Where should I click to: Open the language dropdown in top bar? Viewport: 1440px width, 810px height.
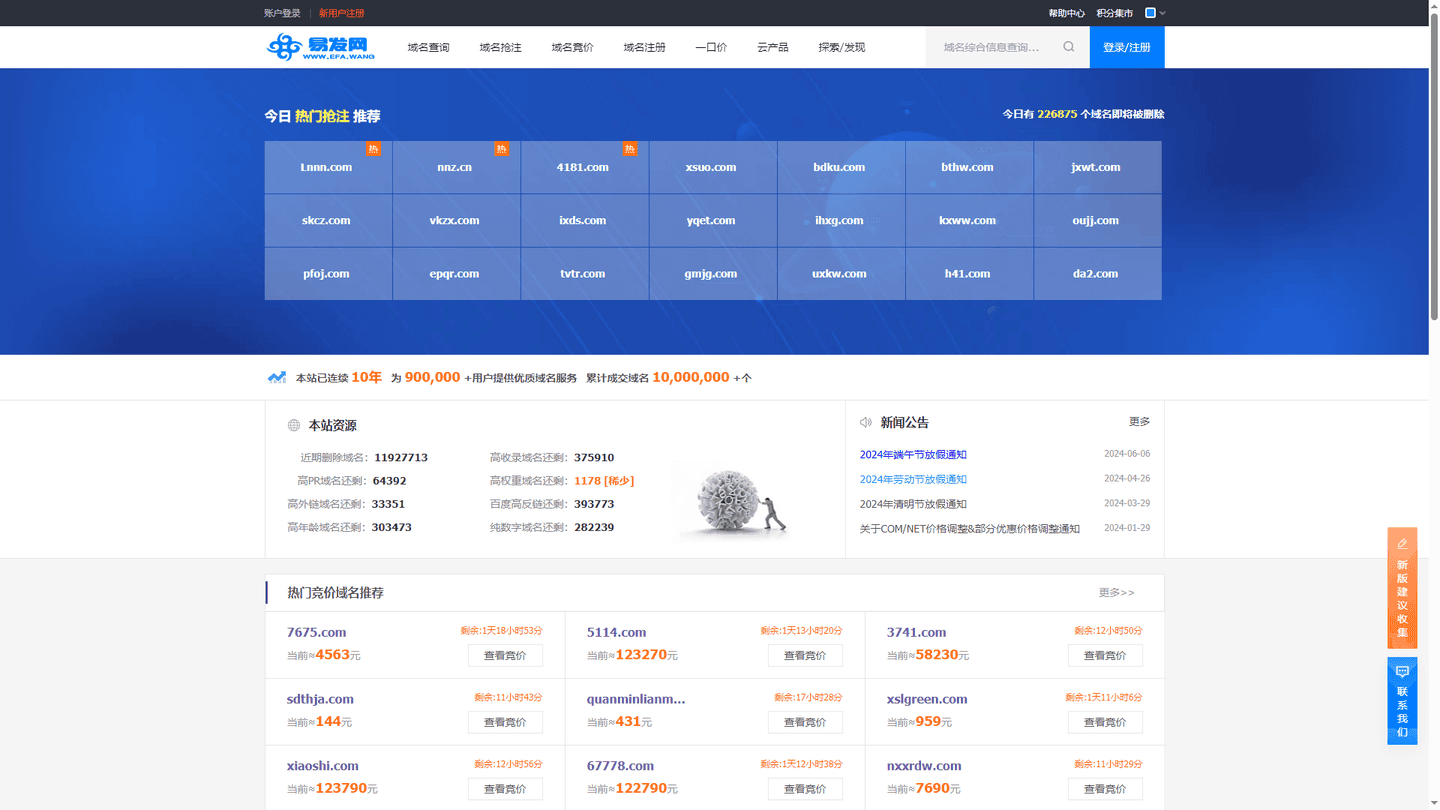(1155, 13)
